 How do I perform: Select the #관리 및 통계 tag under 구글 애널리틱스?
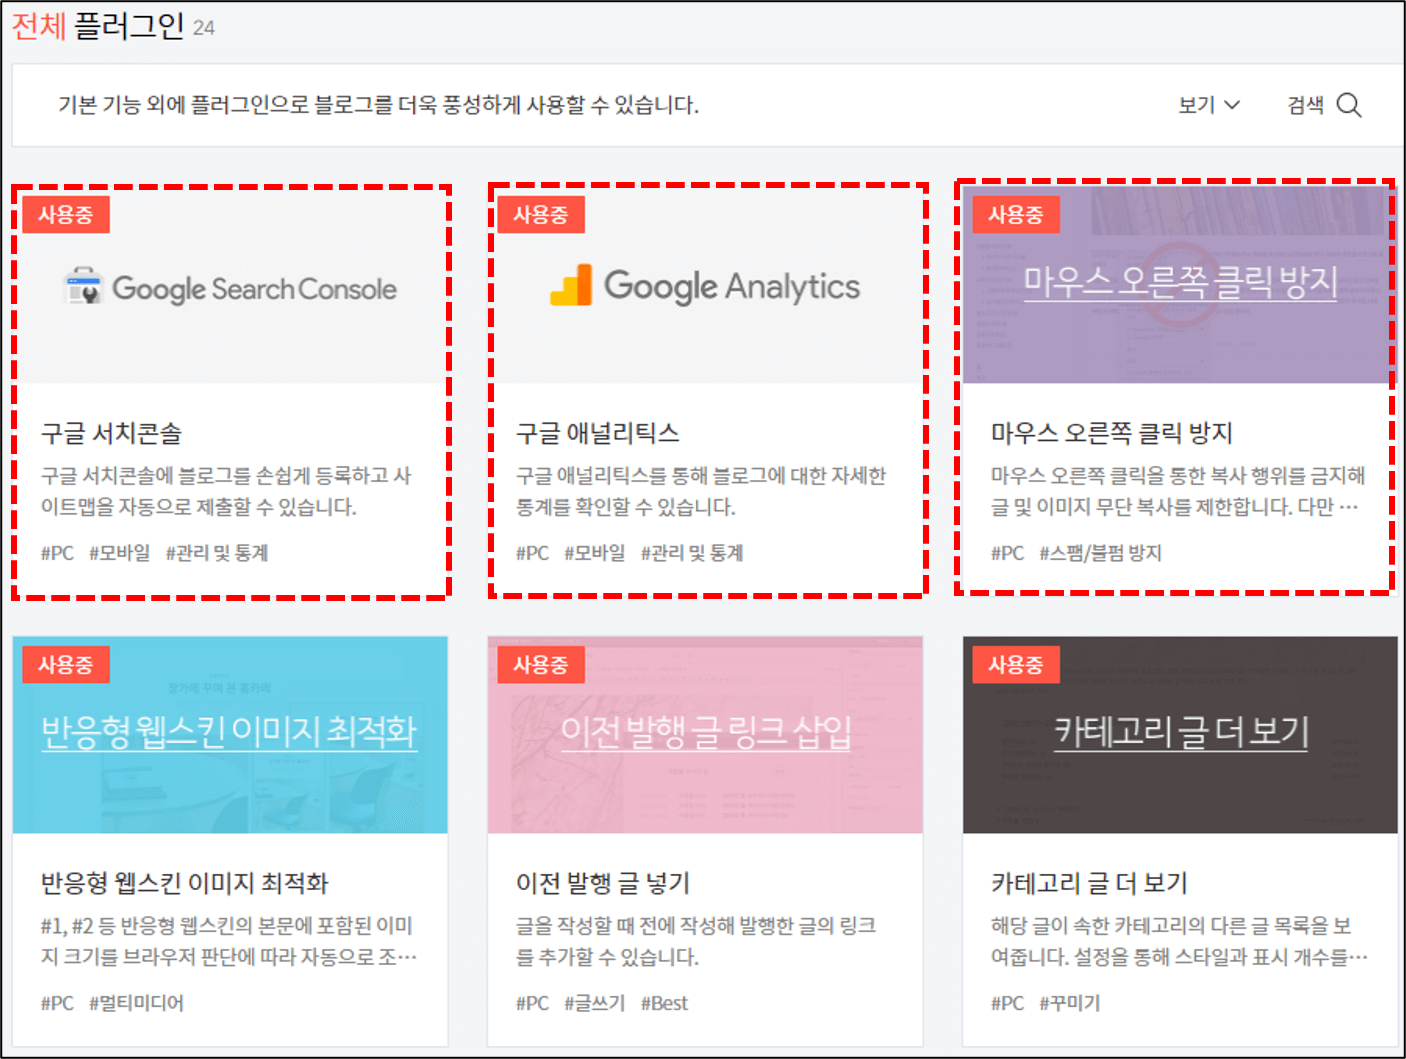[694, 552]
